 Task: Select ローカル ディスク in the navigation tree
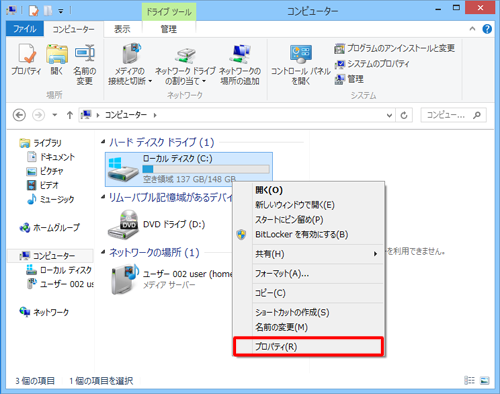(x=59, y=270)
